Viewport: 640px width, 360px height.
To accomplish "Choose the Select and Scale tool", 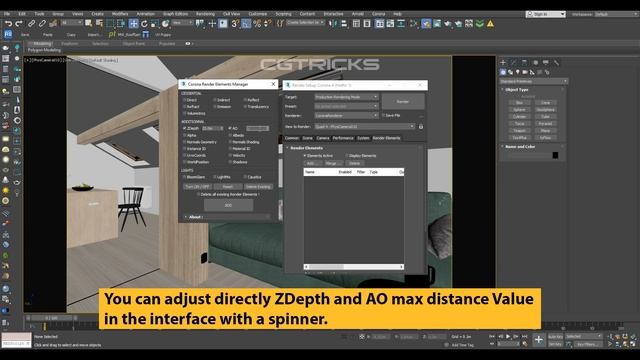I will 155,24.
